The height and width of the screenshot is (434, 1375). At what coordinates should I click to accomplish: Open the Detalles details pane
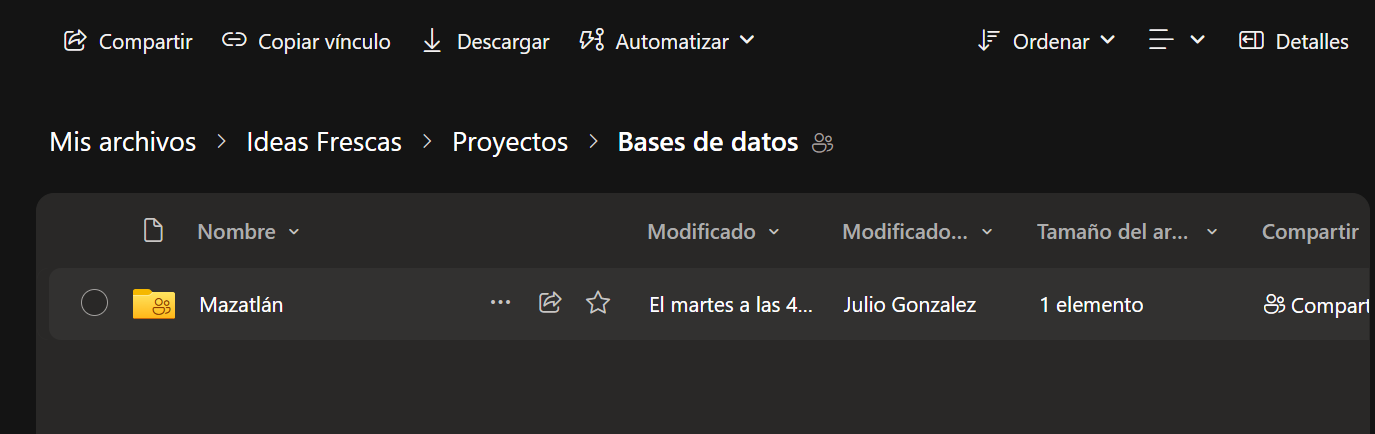point(1293,41)
